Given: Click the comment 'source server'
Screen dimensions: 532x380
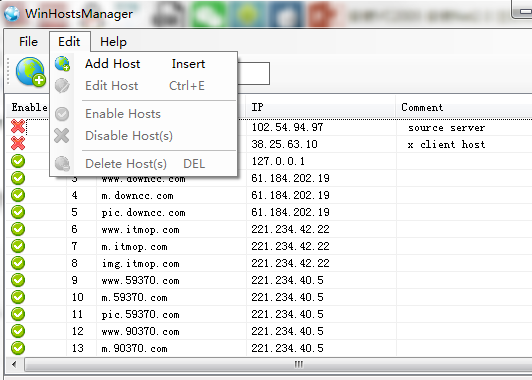Looking at the screenshot, I should (446, 128).
